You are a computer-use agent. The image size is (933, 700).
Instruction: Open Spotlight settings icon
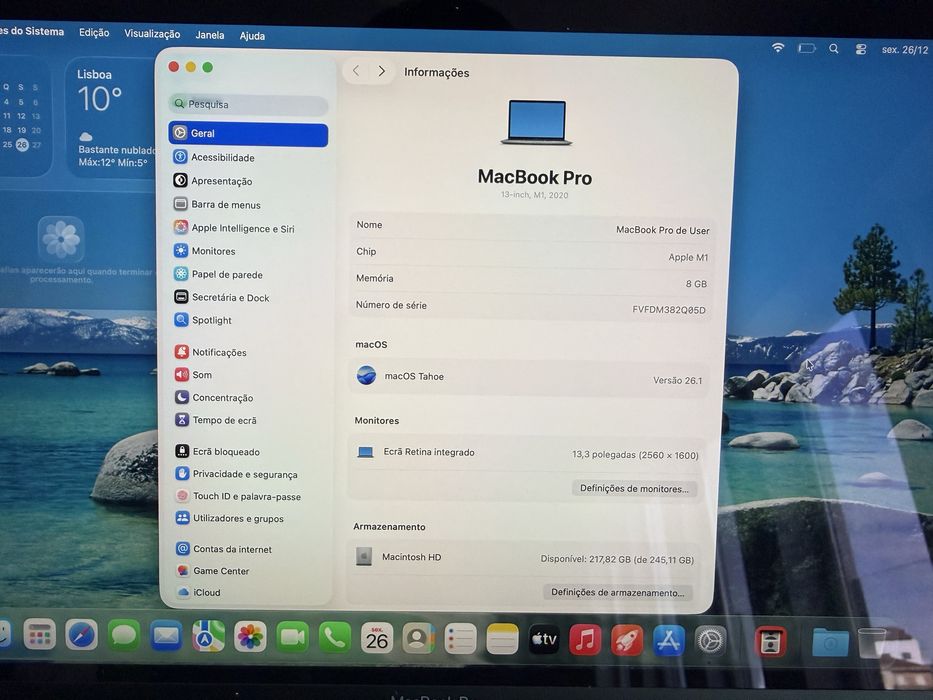tap(181, 320)
